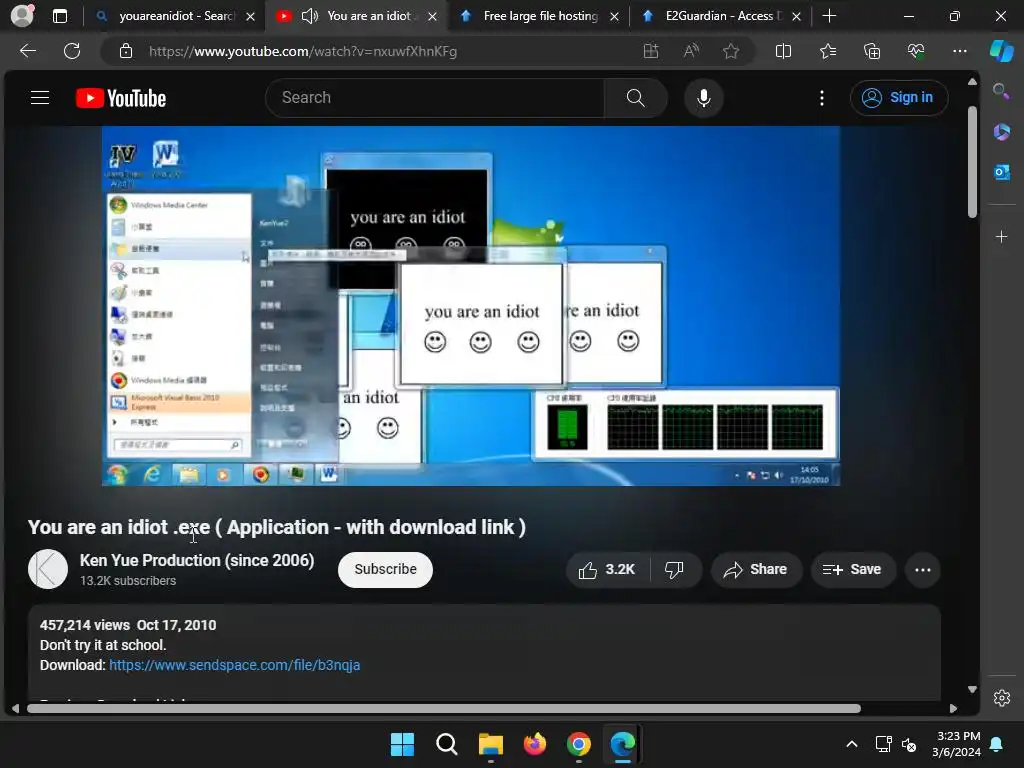Open the tab actions menu icon
Image resolution: width=1024 pixels, height=768 pixels.
click(60, 16)
